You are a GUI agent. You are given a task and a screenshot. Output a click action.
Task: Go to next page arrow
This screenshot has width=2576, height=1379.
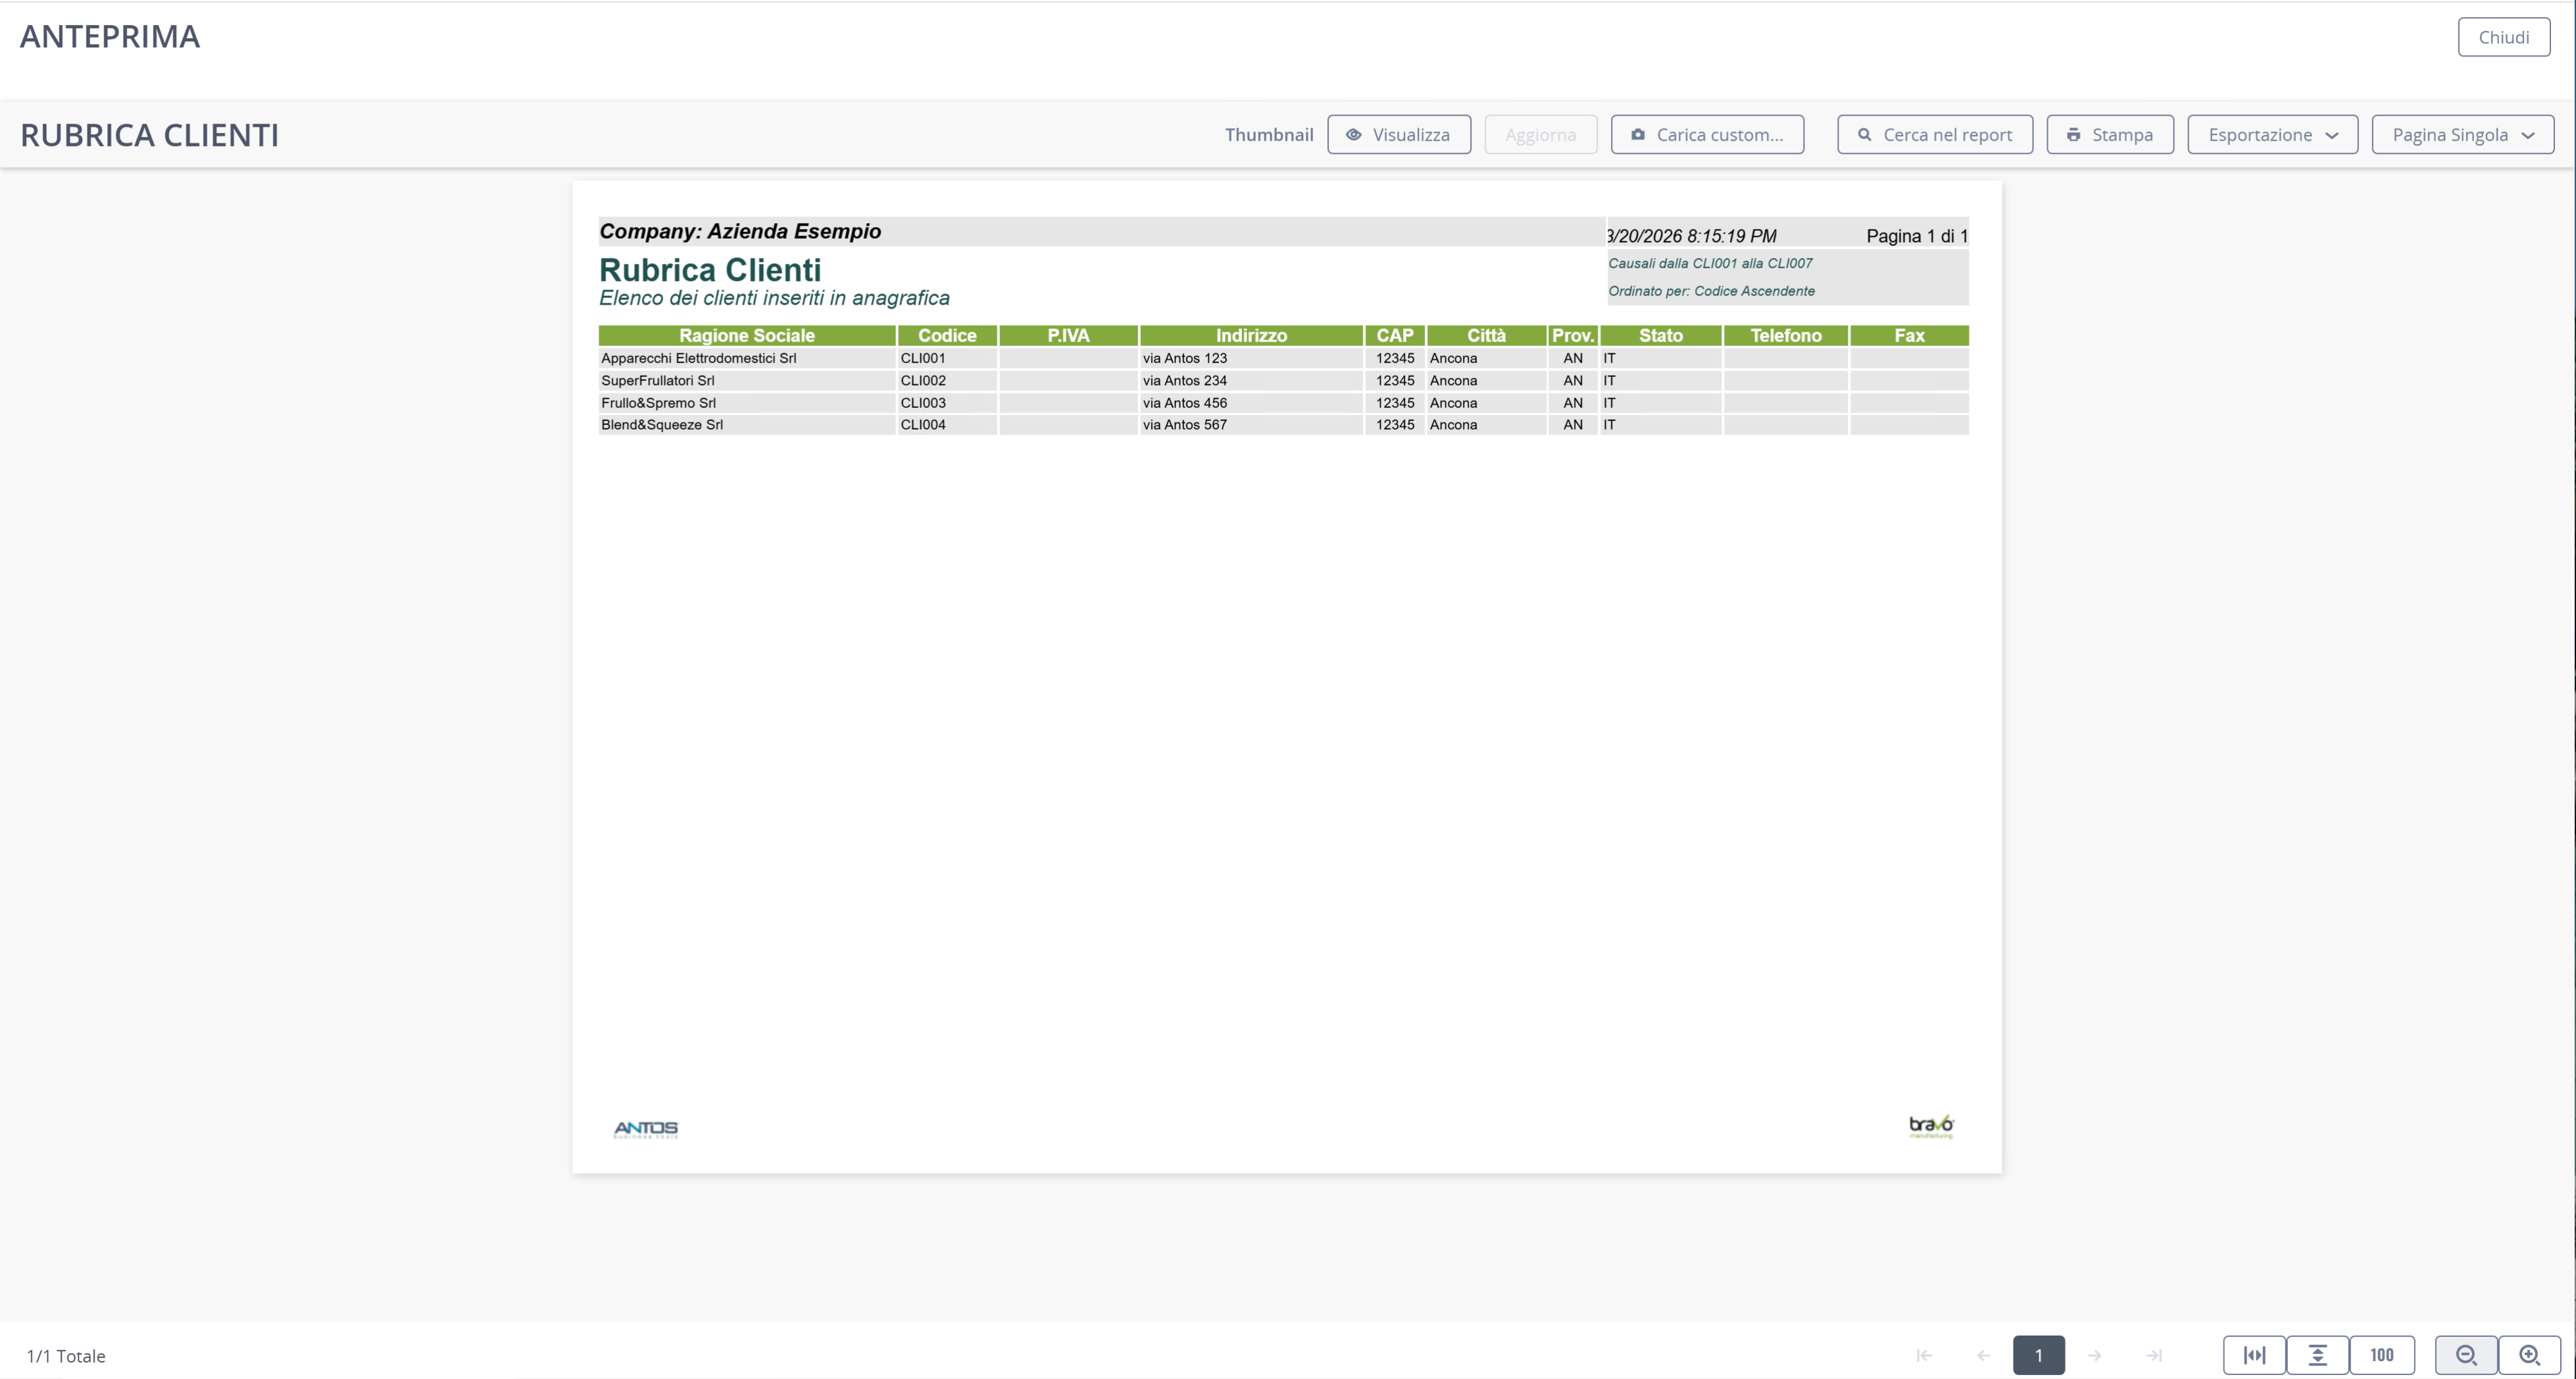click(2095, 1355)
